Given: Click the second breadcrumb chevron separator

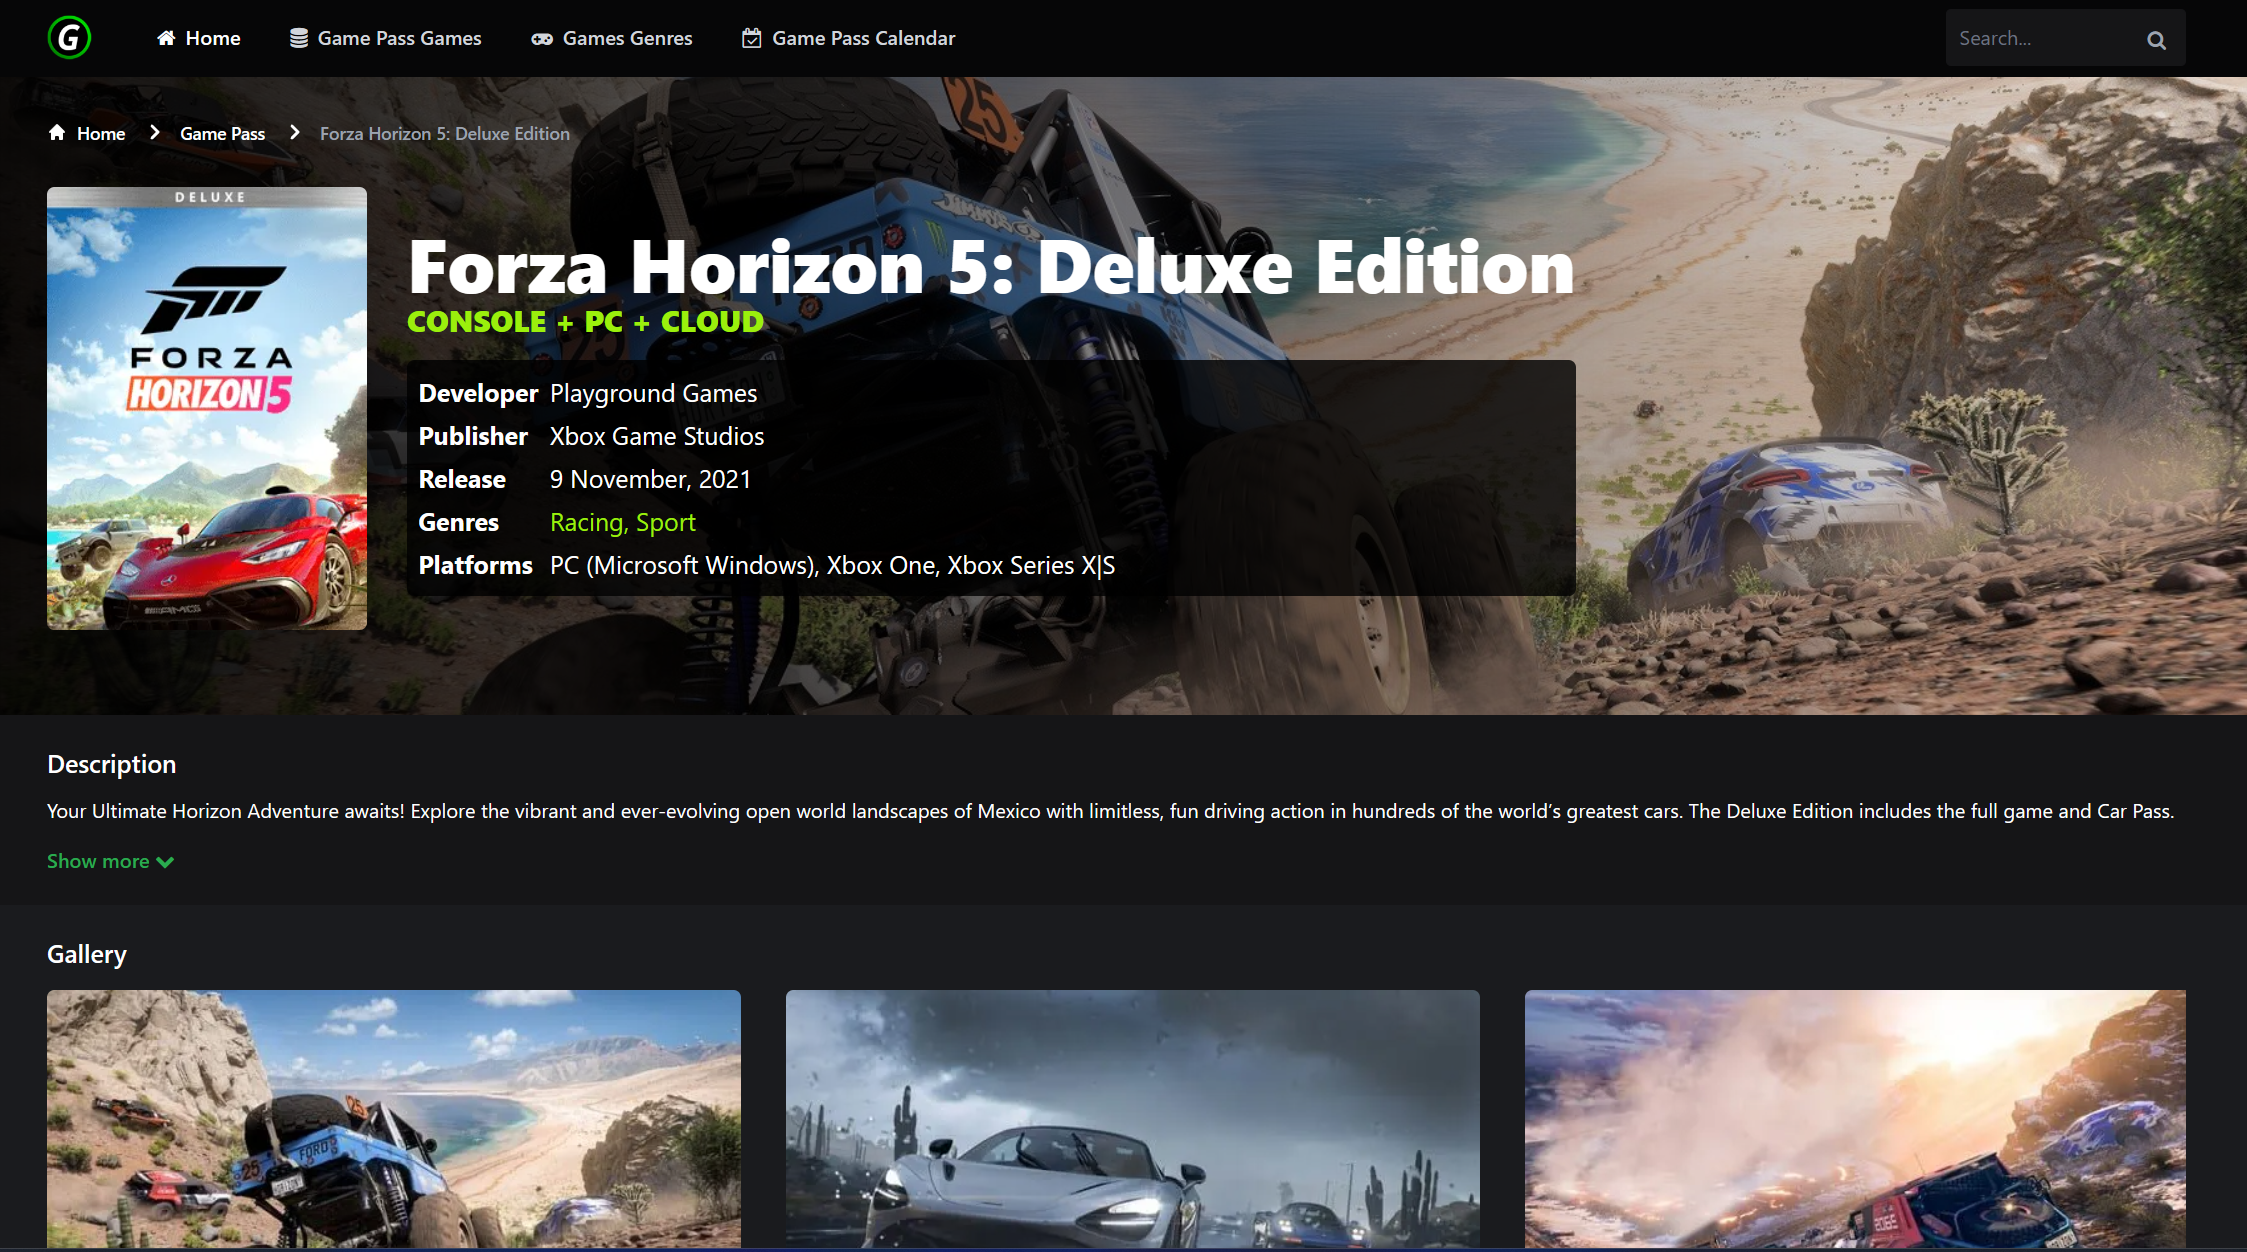Looking at the screenshot, I should (x=294, y=132).
